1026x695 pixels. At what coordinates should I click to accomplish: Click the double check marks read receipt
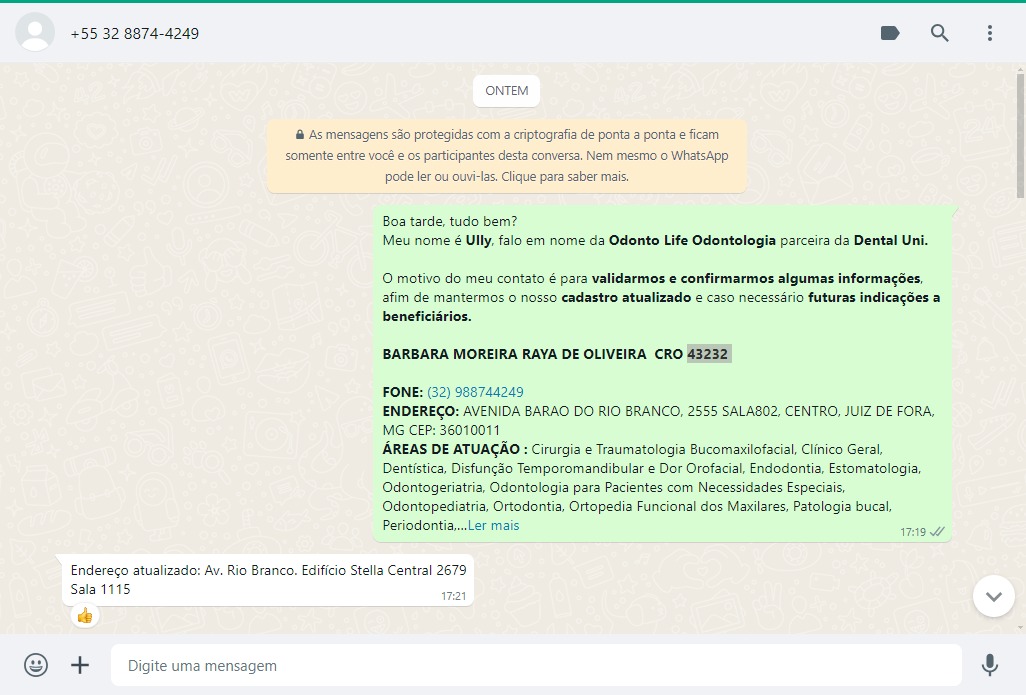(x=937, y=532)
